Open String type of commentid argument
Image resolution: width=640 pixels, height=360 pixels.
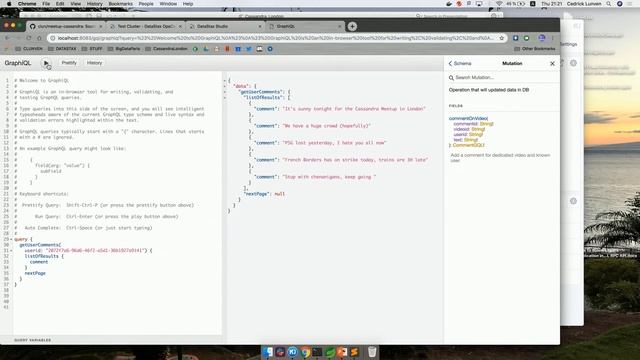tap(486, 124)
